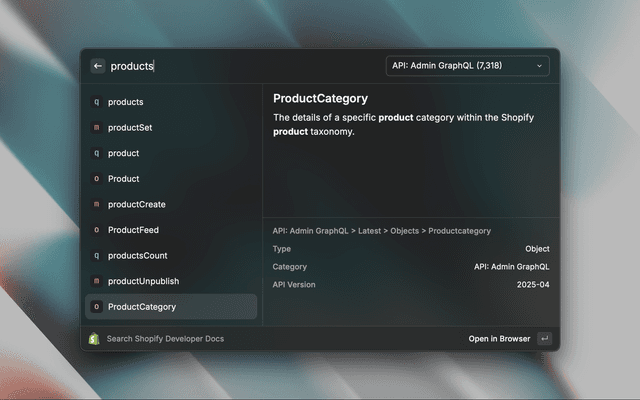The image size is (640, 400).
Task: Click the object icon beside Product
Action: point(96,179)
